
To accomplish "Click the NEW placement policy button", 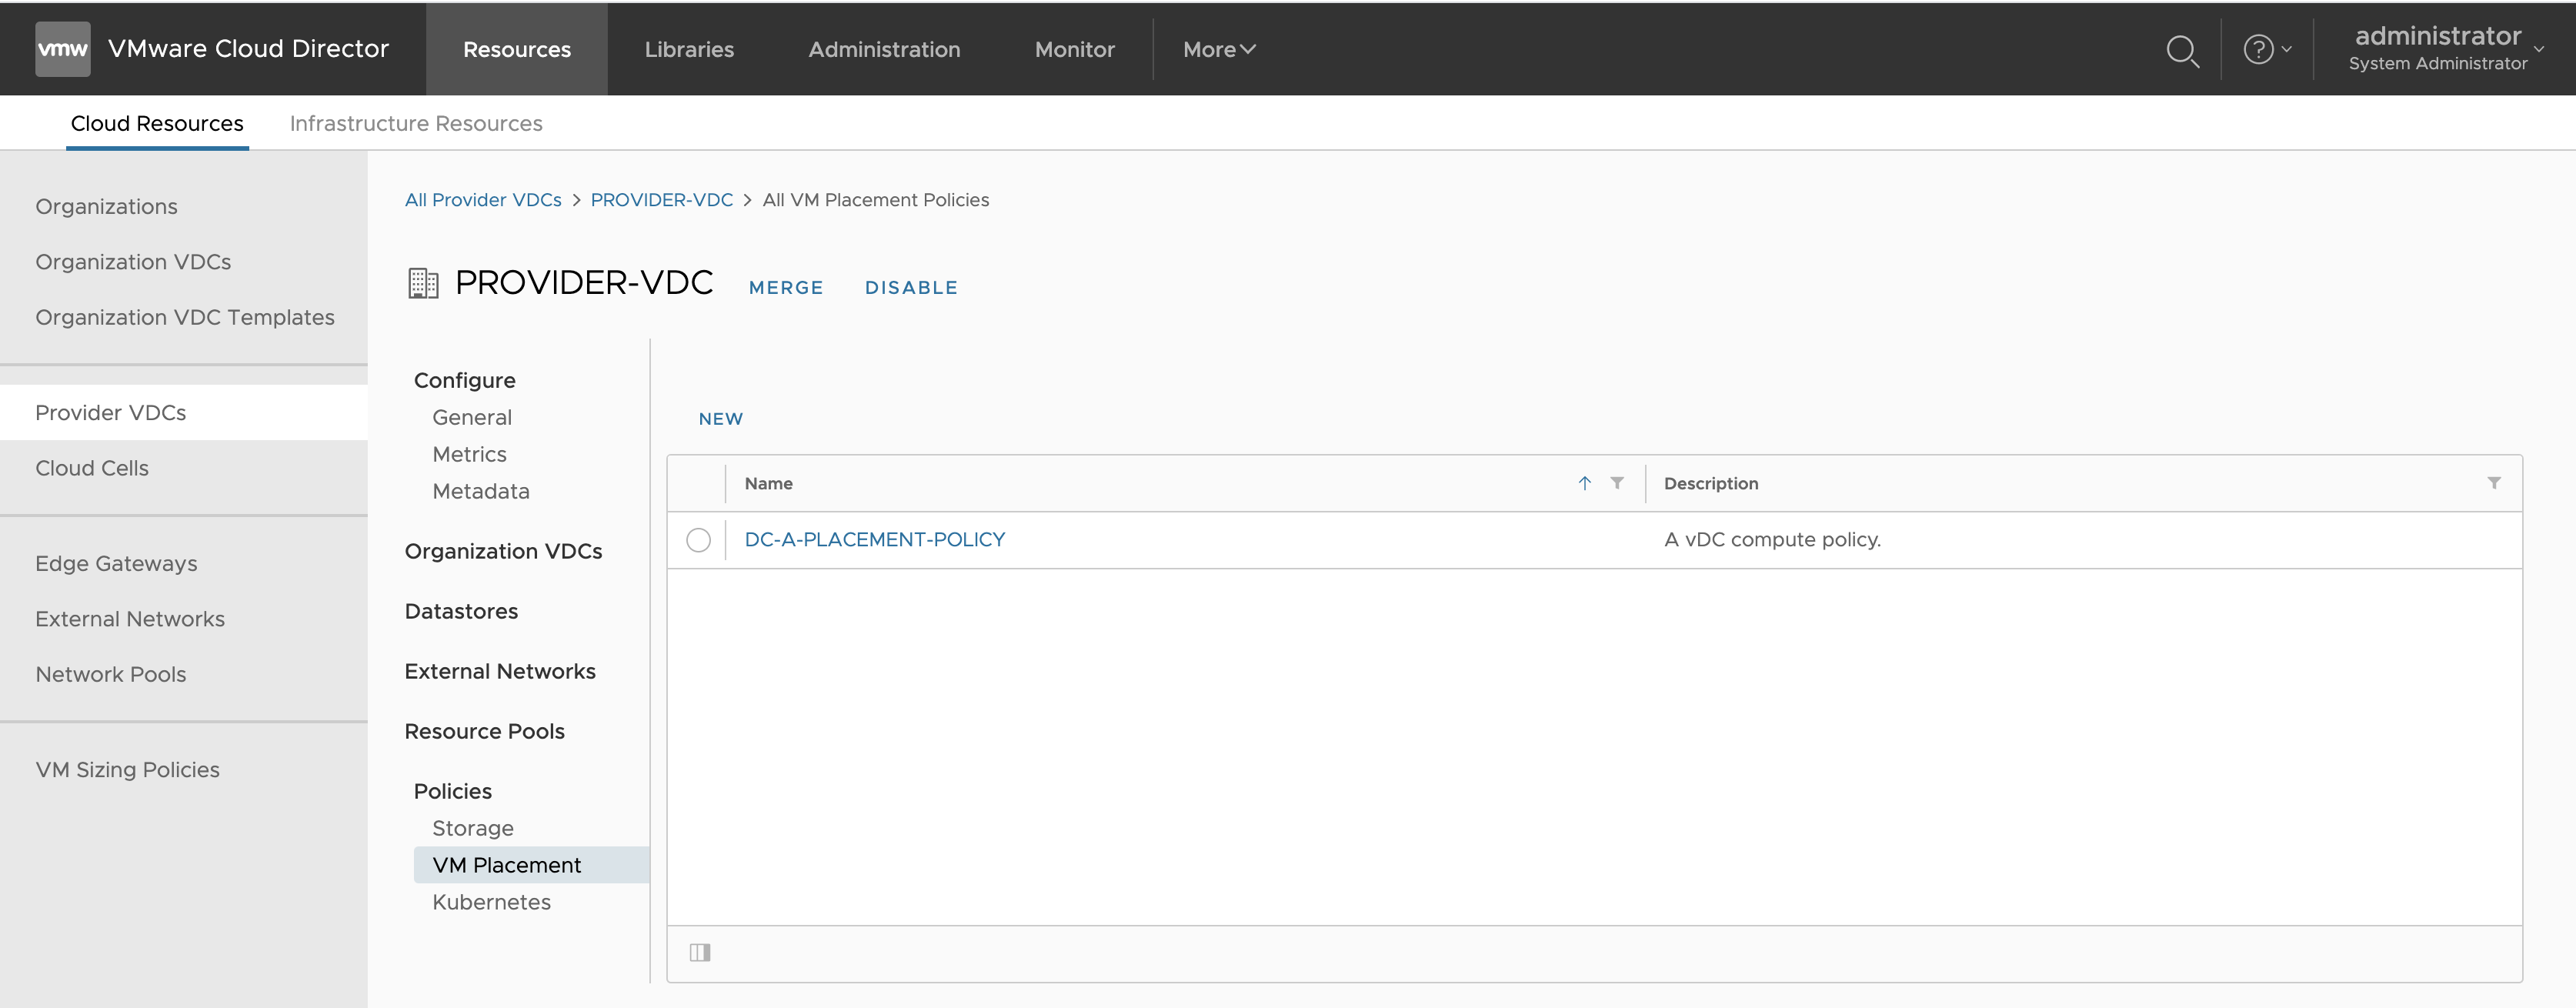I will tap(720, 419).
